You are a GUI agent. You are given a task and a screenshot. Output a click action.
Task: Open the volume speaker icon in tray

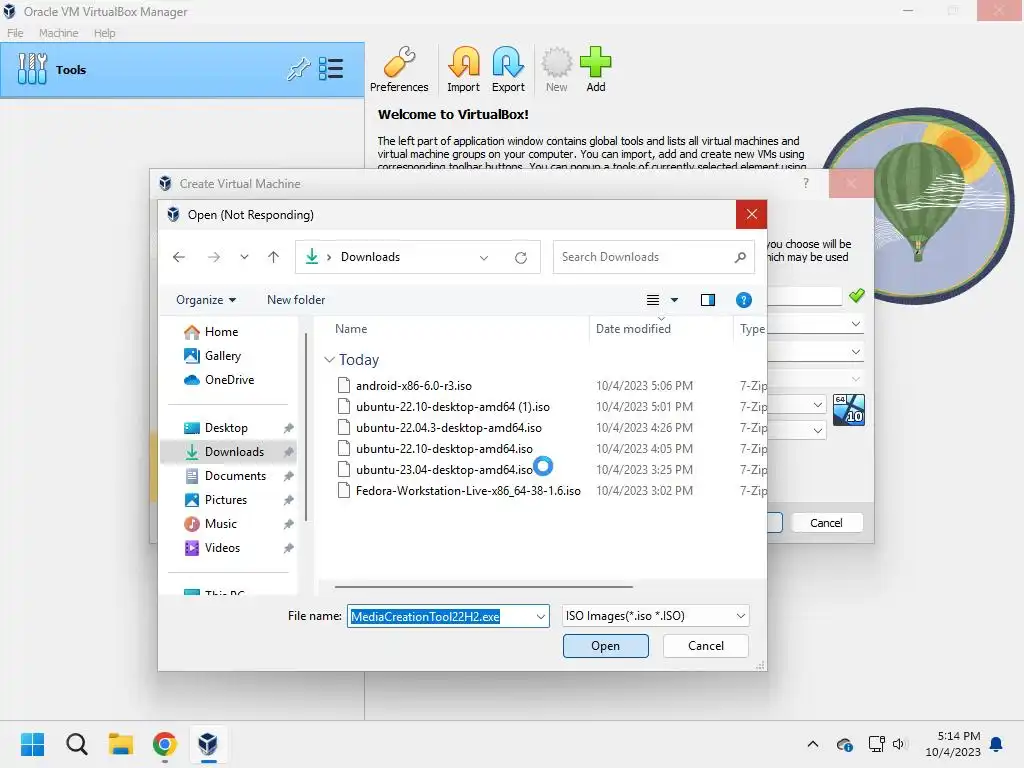pos(899,744)
